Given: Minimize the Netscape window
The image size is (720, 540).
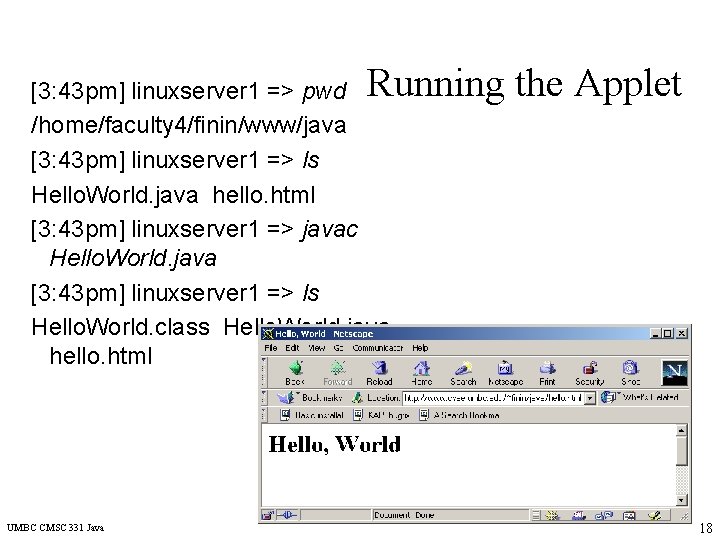Looking at the screenshot, I should [x=655, y=334].
